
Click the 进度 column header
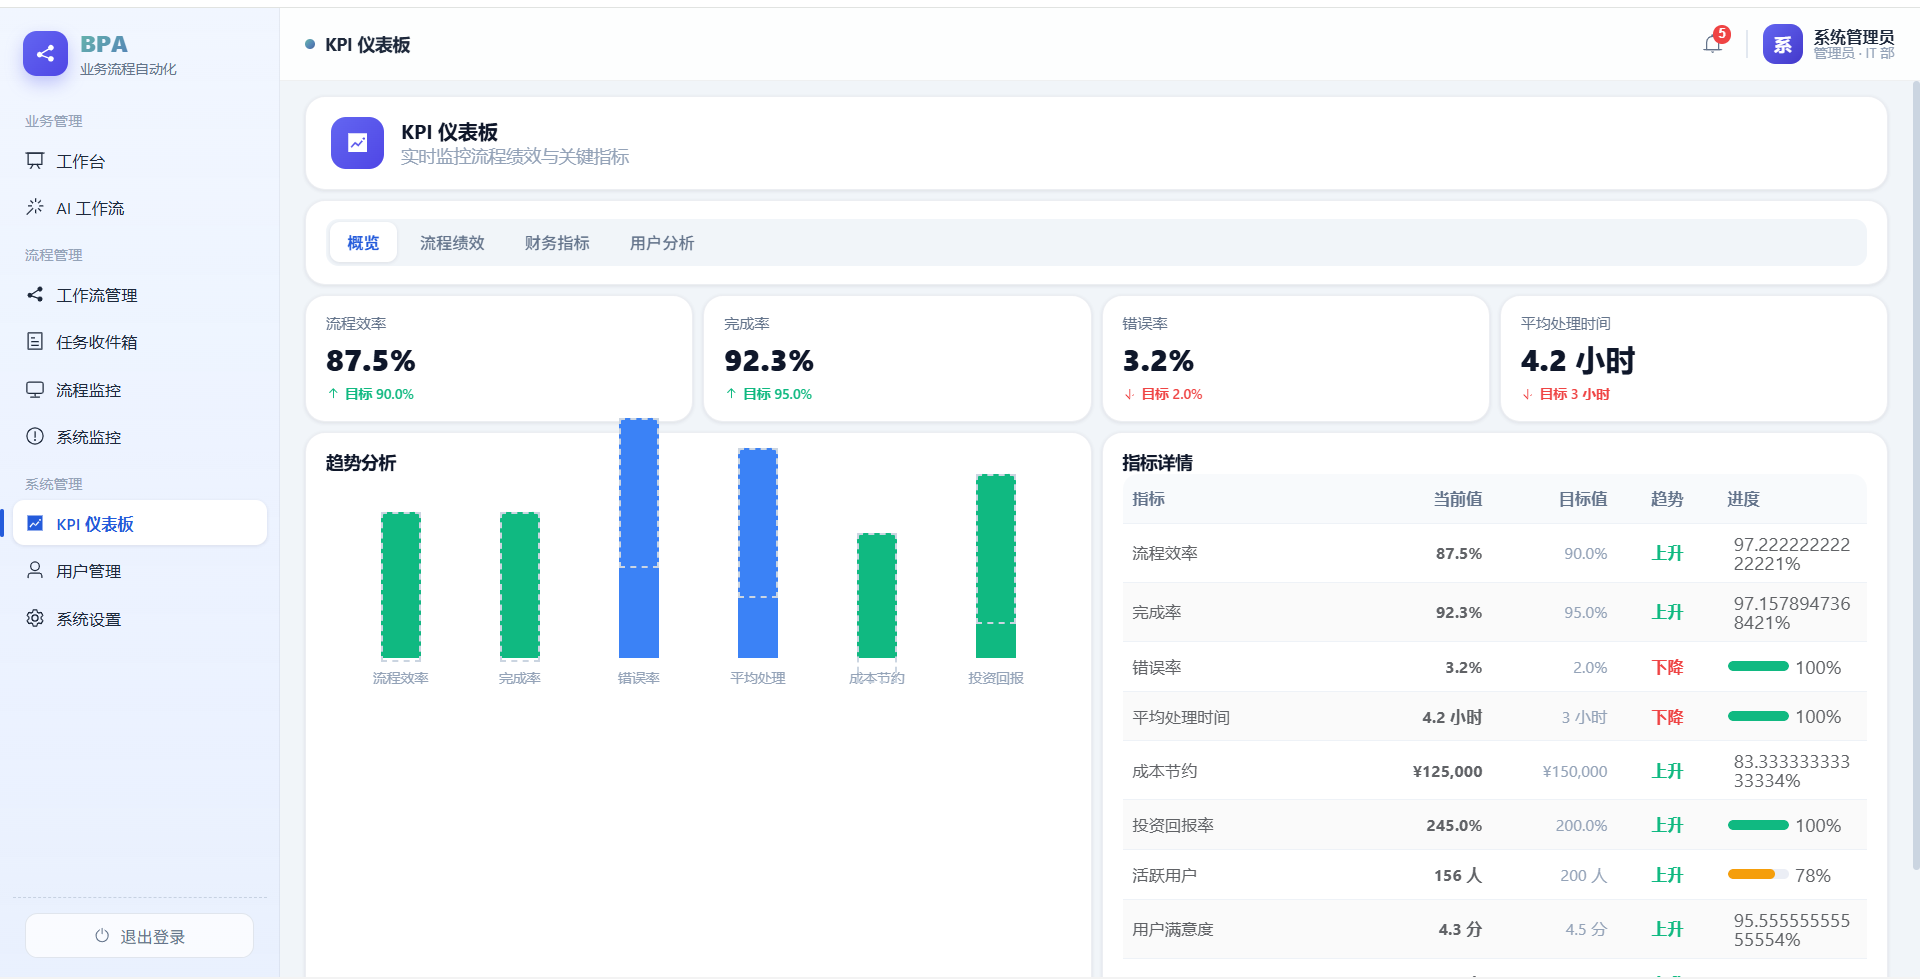click(1744, 499)
